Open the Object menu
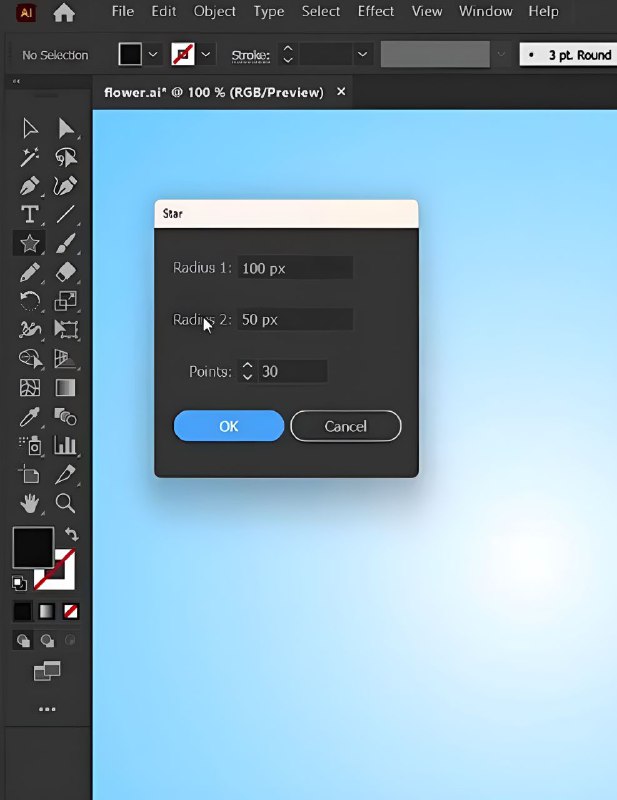617x800 pixels. coord(215,12)
